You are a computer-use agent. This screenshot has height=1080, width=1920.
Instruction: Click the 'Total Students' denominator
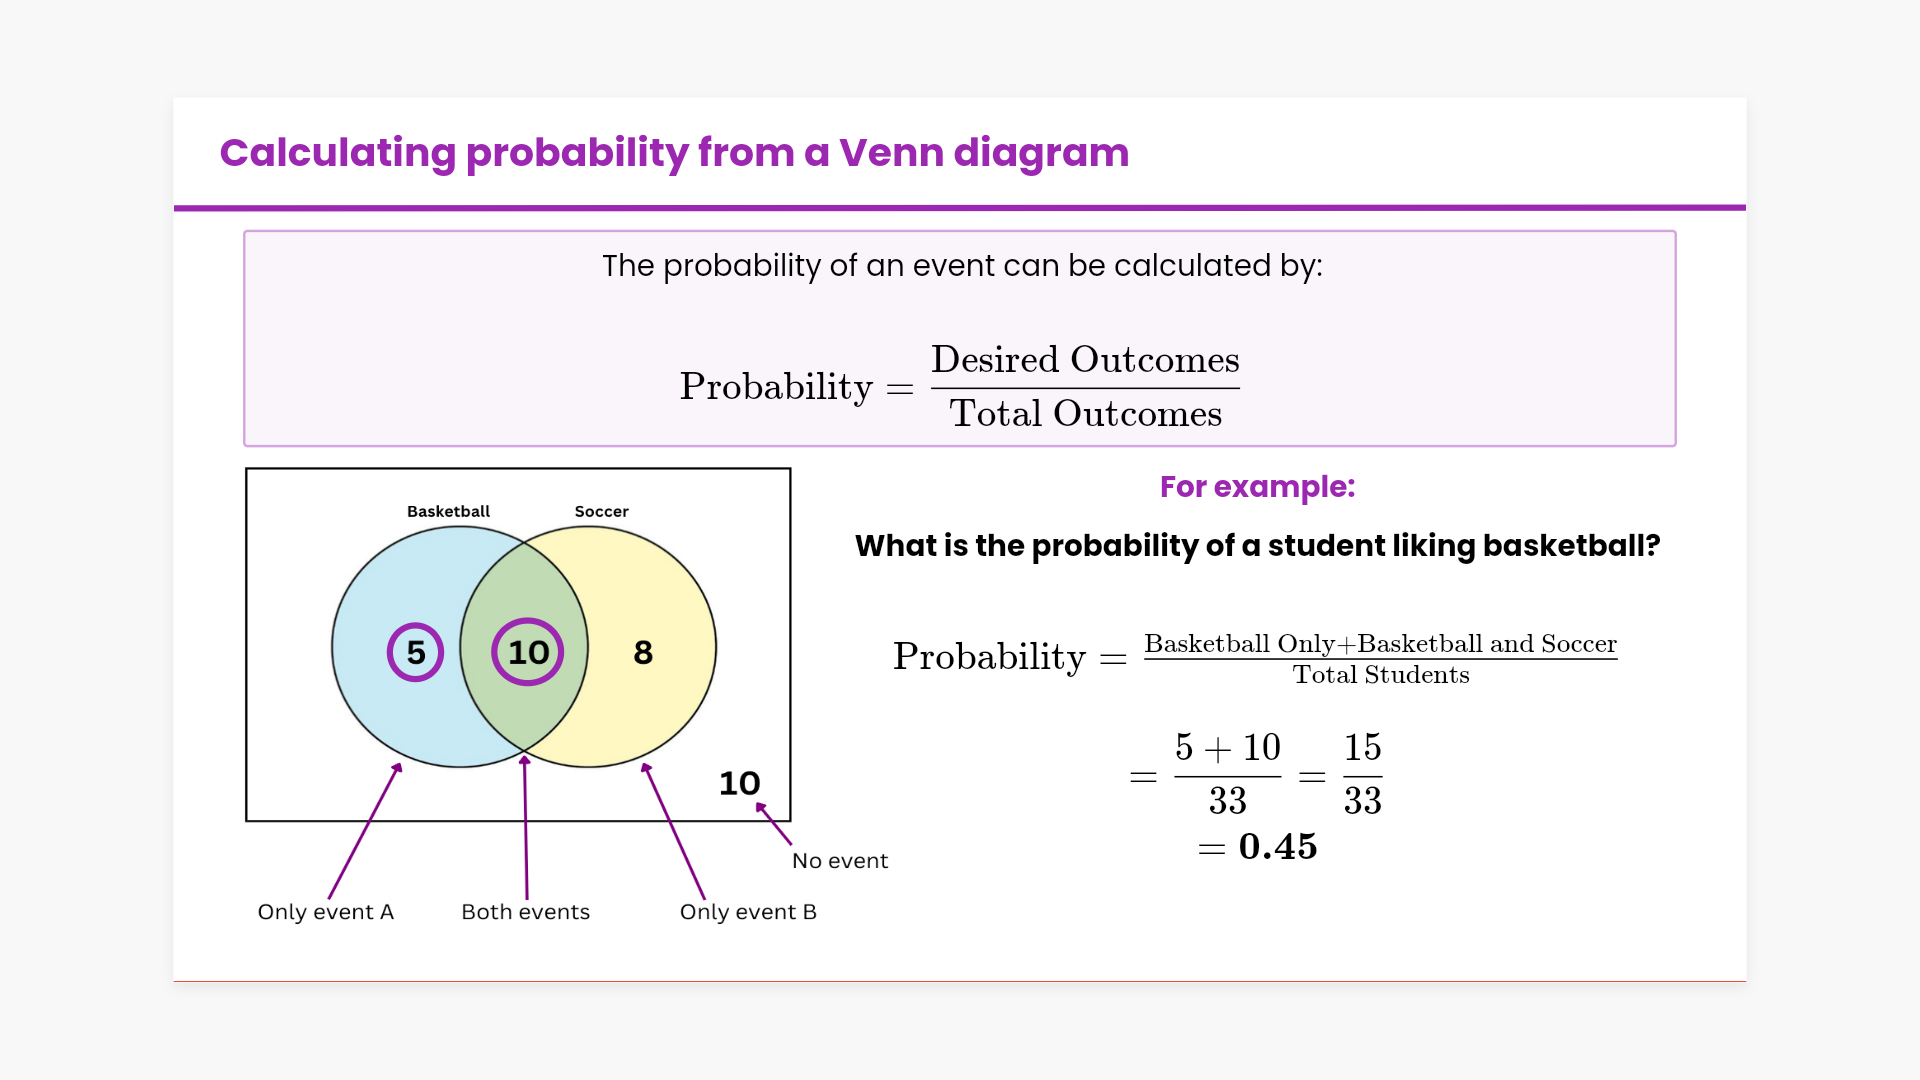point(1381,675)
